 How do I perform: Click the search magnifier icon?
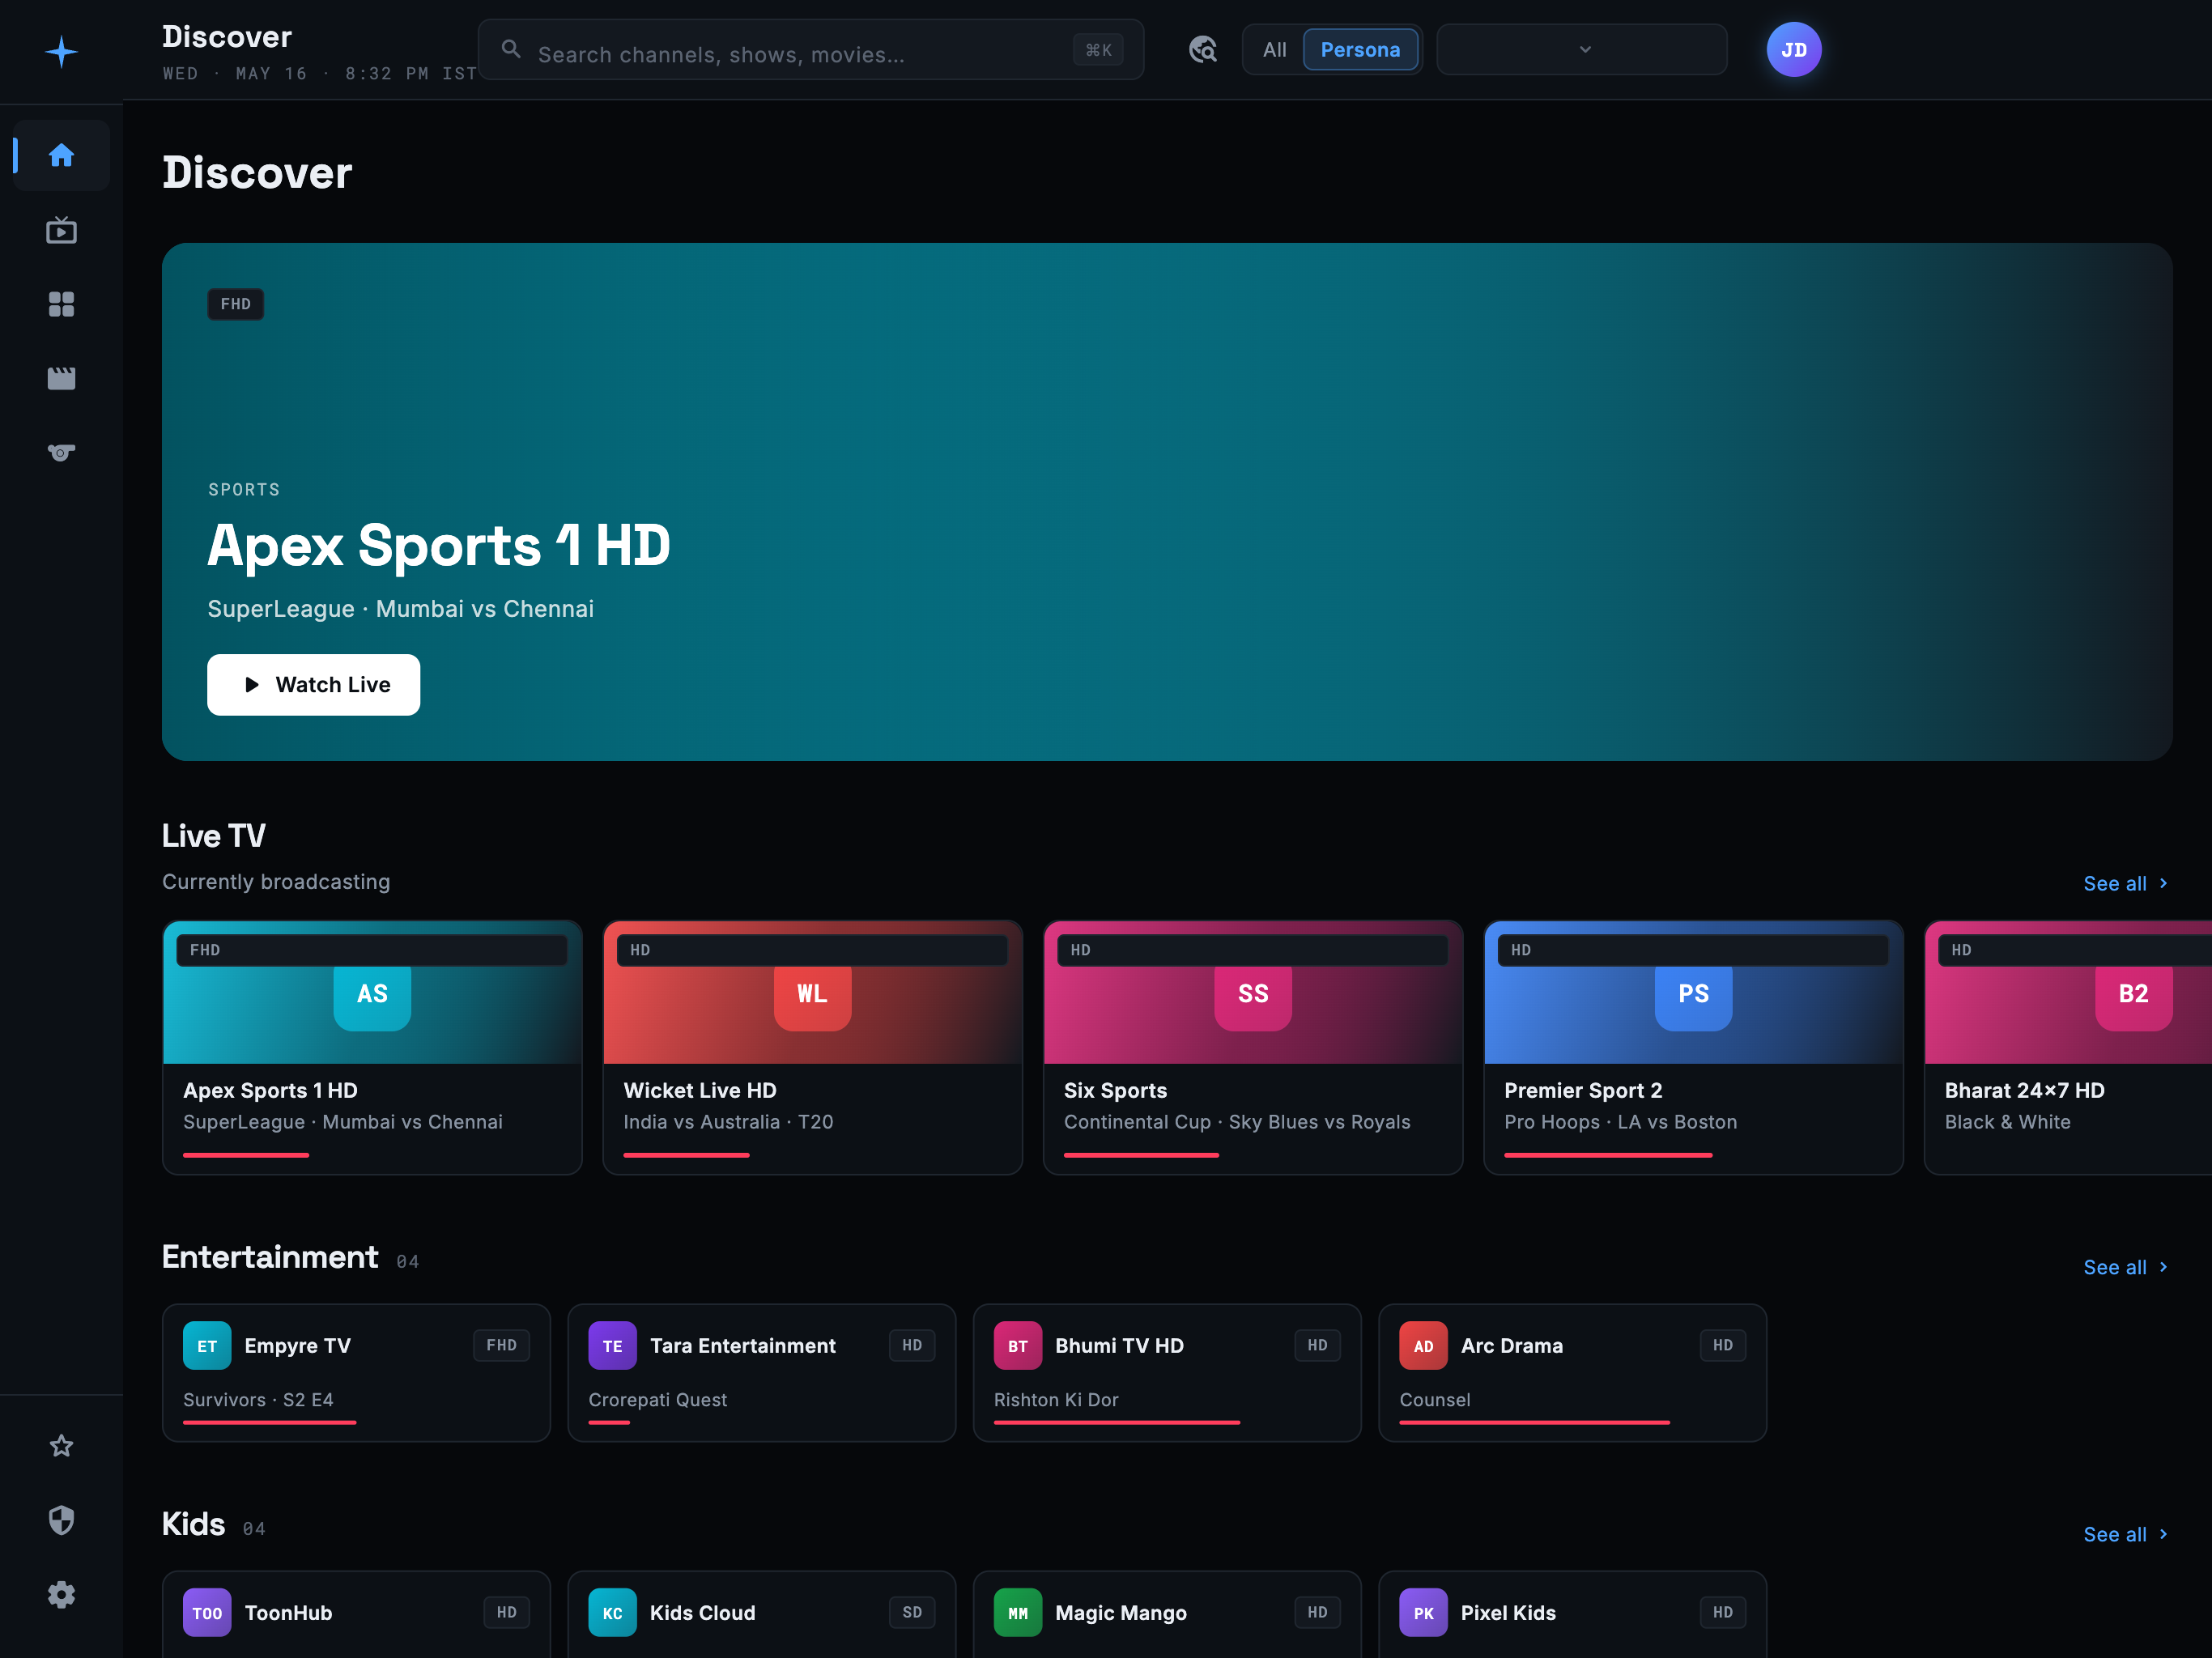coord(511,49)
